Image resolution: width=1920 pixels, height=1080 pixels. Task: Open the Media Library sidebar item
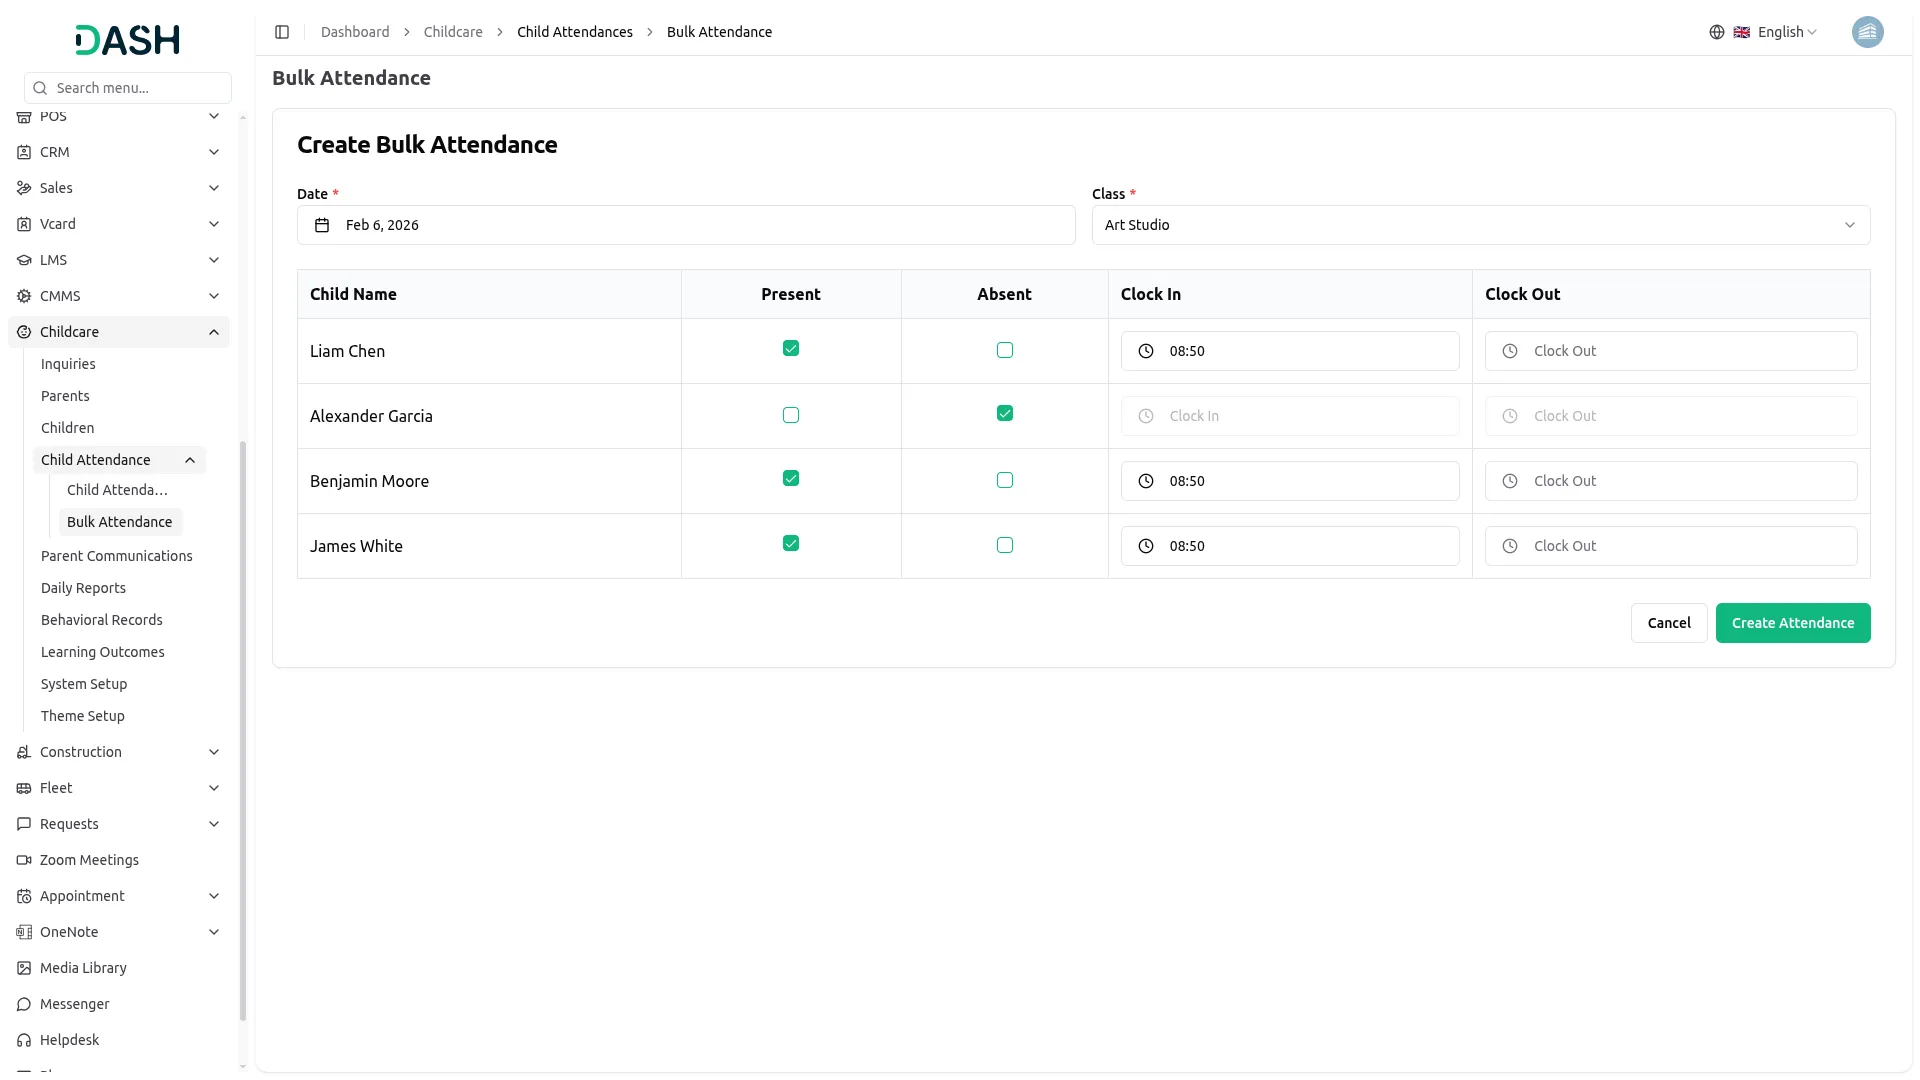tap(83, 968)
